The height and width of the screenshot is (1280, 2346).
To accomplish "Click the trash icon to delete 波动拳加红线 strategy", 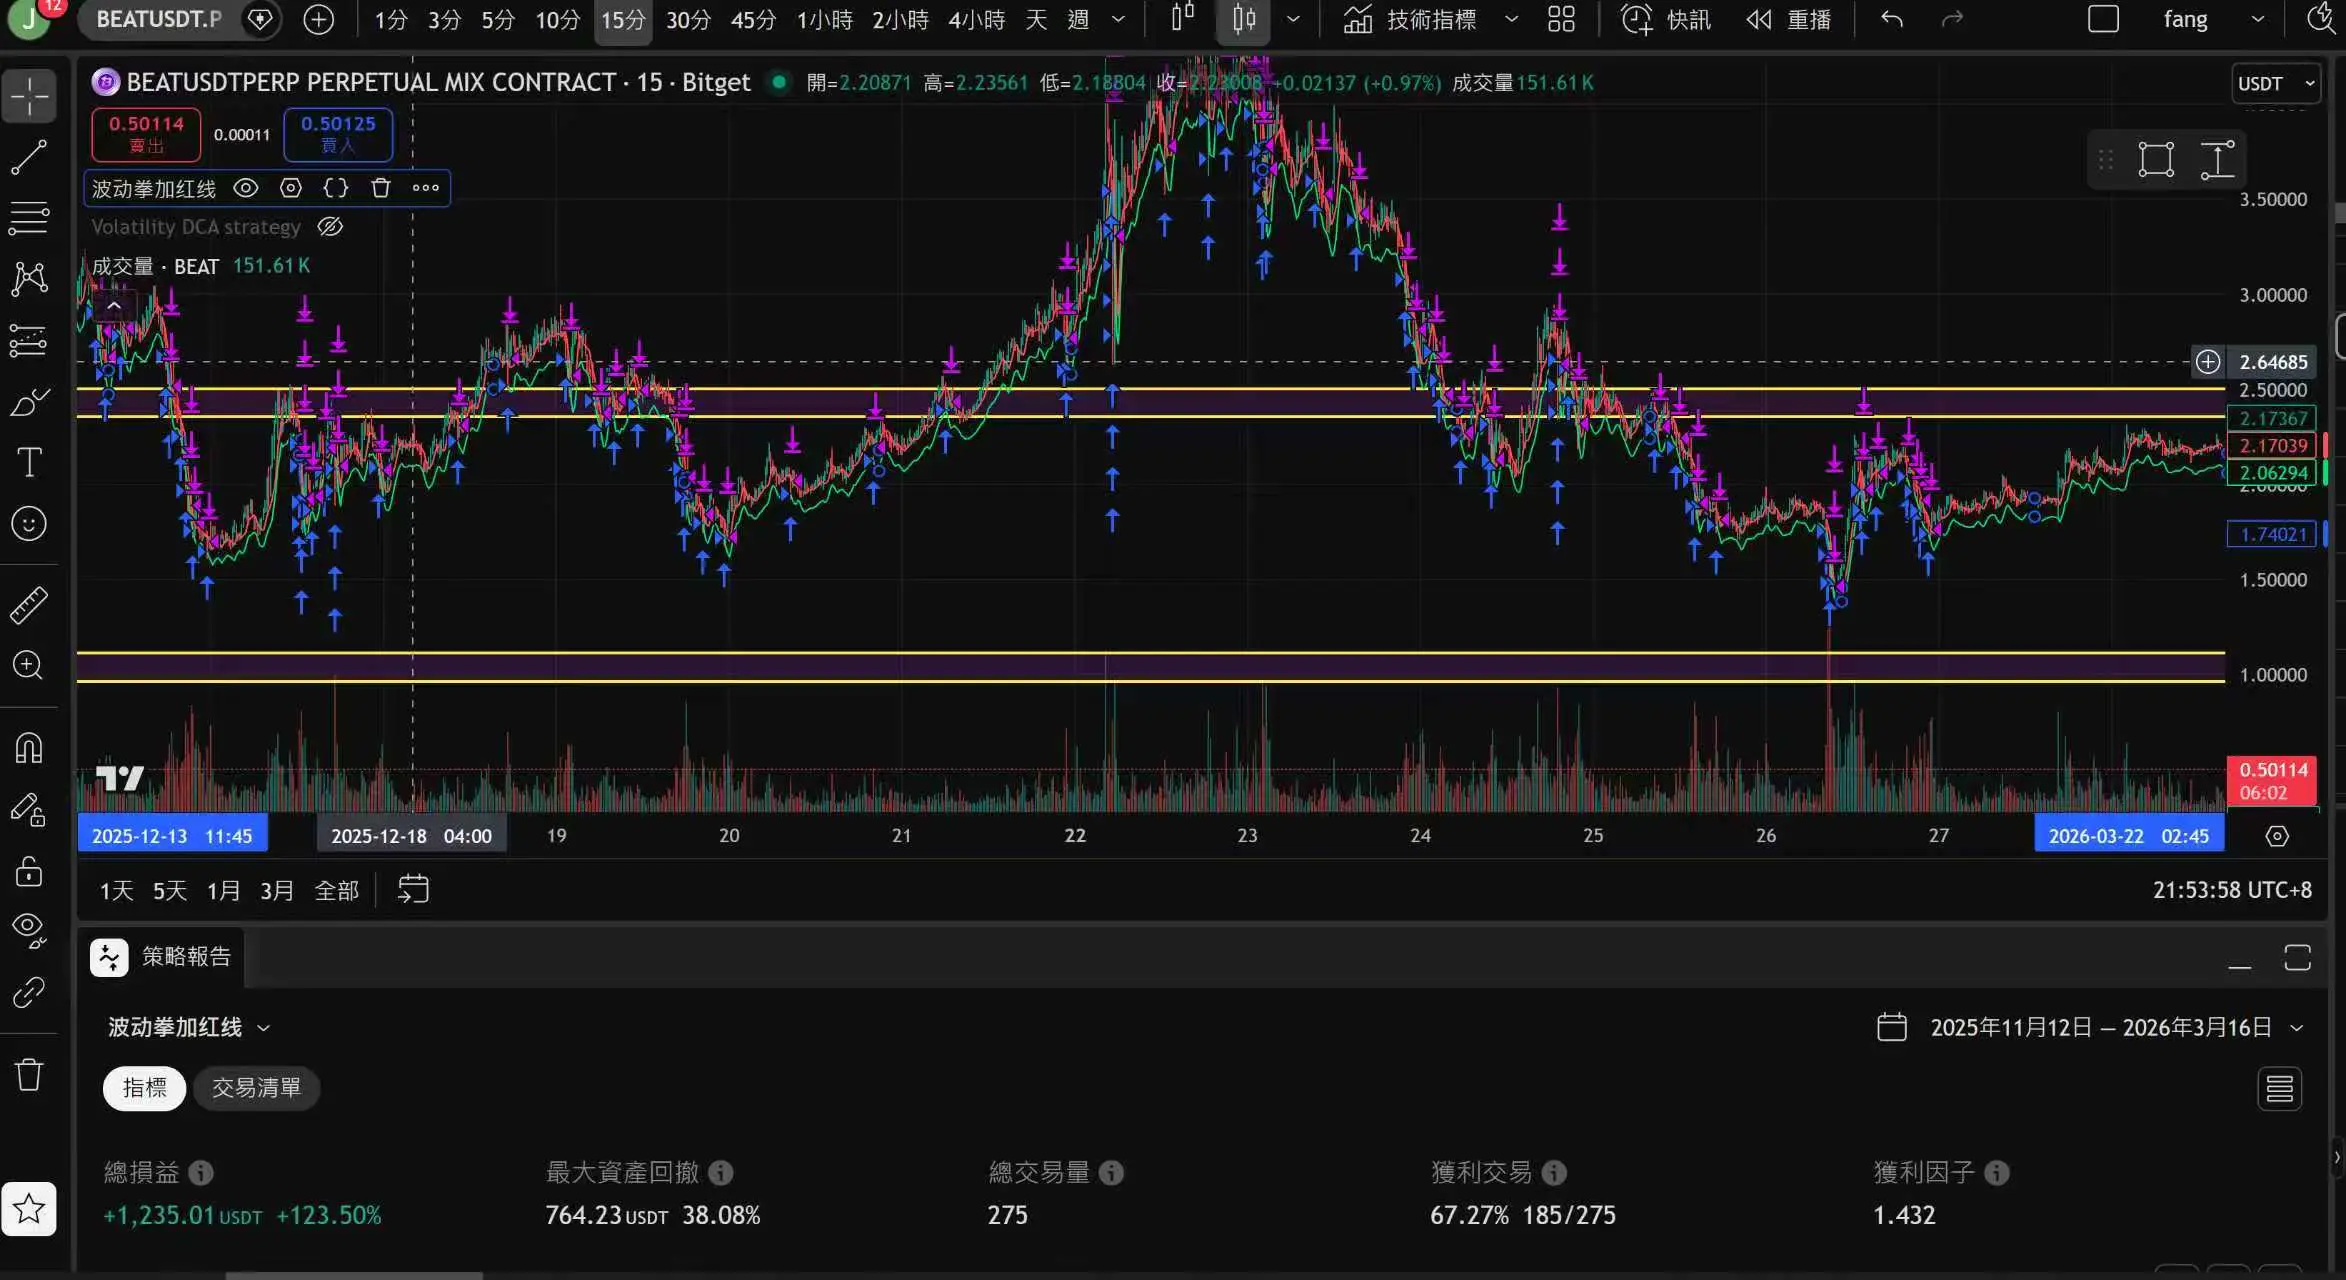I will 380,188.
